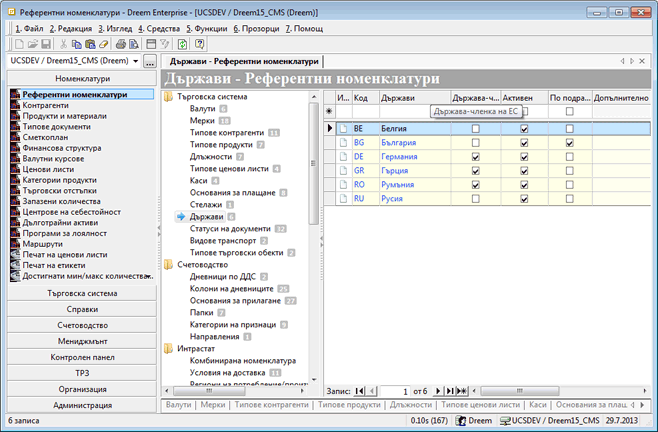Click the document icon in the BG row
Viewport: 658px width, 432px height.
point(344,143)
